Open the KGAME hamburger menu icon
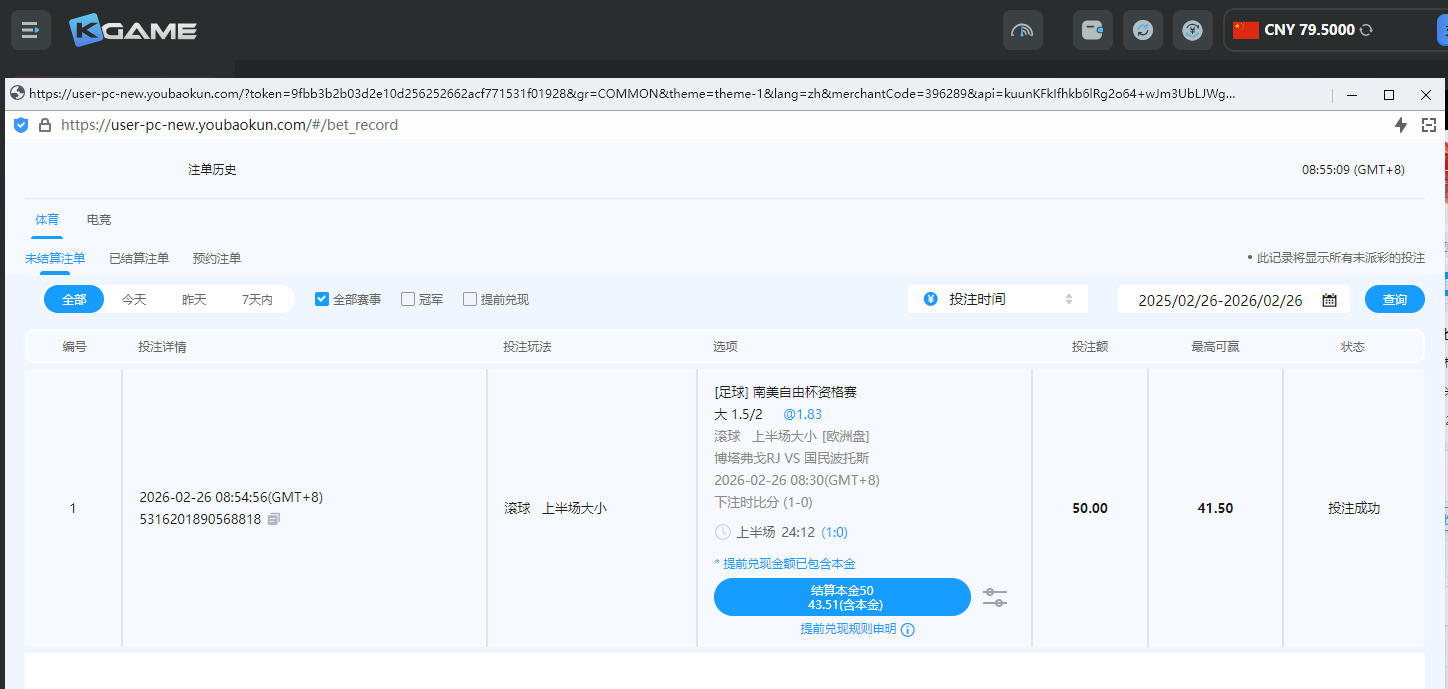 30,30
